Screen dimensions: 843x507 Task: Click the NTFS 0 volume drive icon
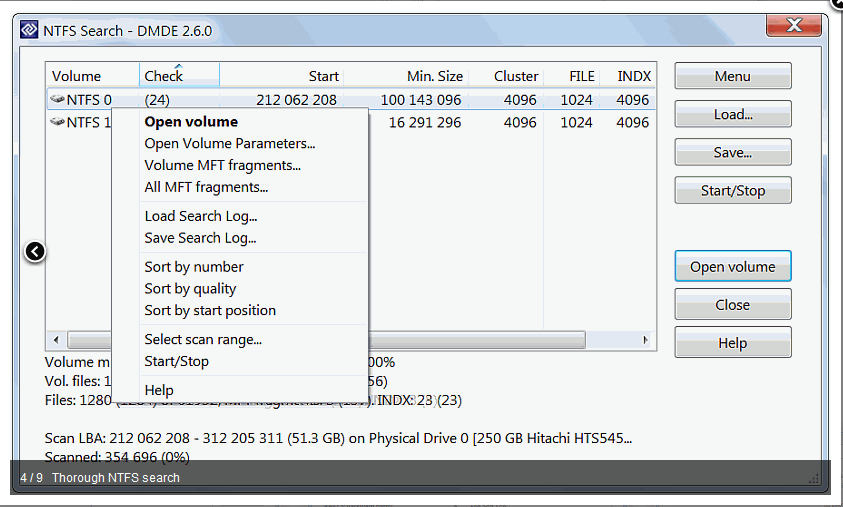(x=57, y=99)
